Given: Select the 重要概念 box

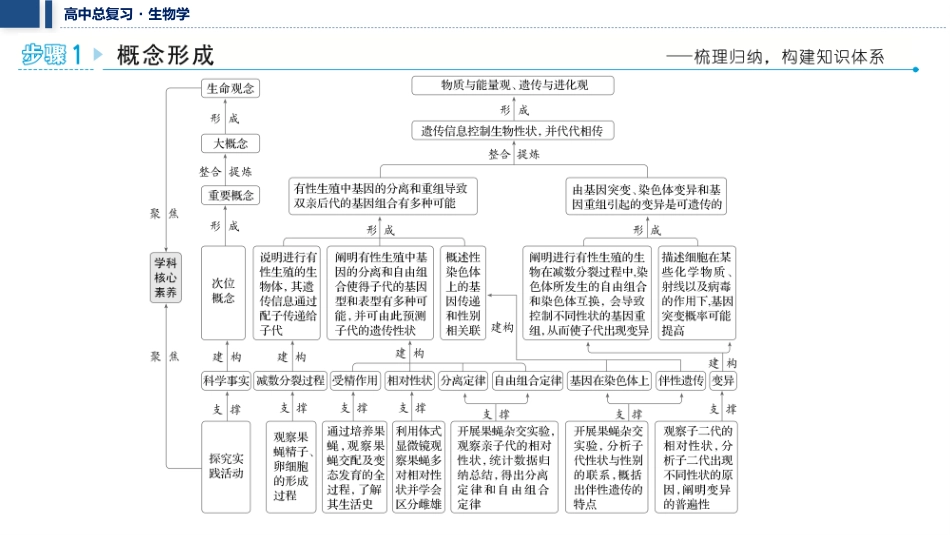Looking at the screenshot, I should coord(230,195).
